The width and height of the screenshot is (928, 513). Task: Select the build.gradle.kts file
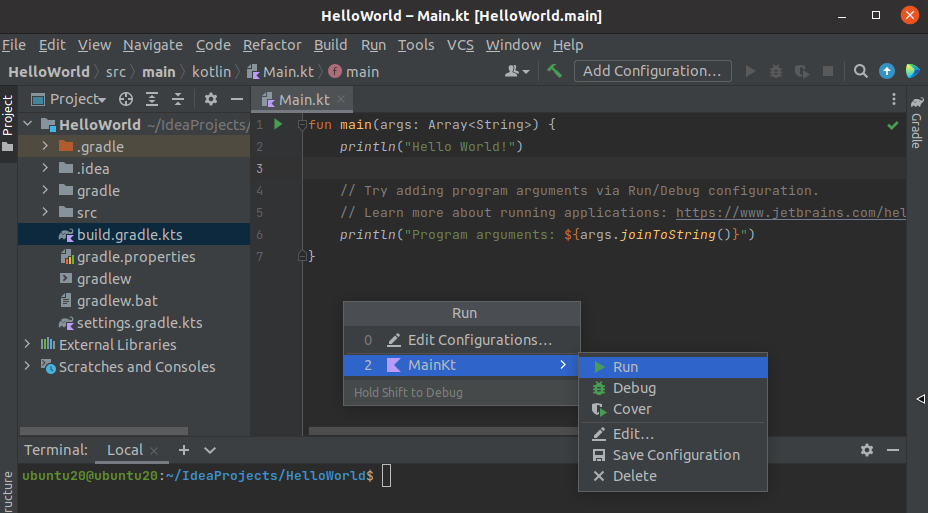[129, 234]
